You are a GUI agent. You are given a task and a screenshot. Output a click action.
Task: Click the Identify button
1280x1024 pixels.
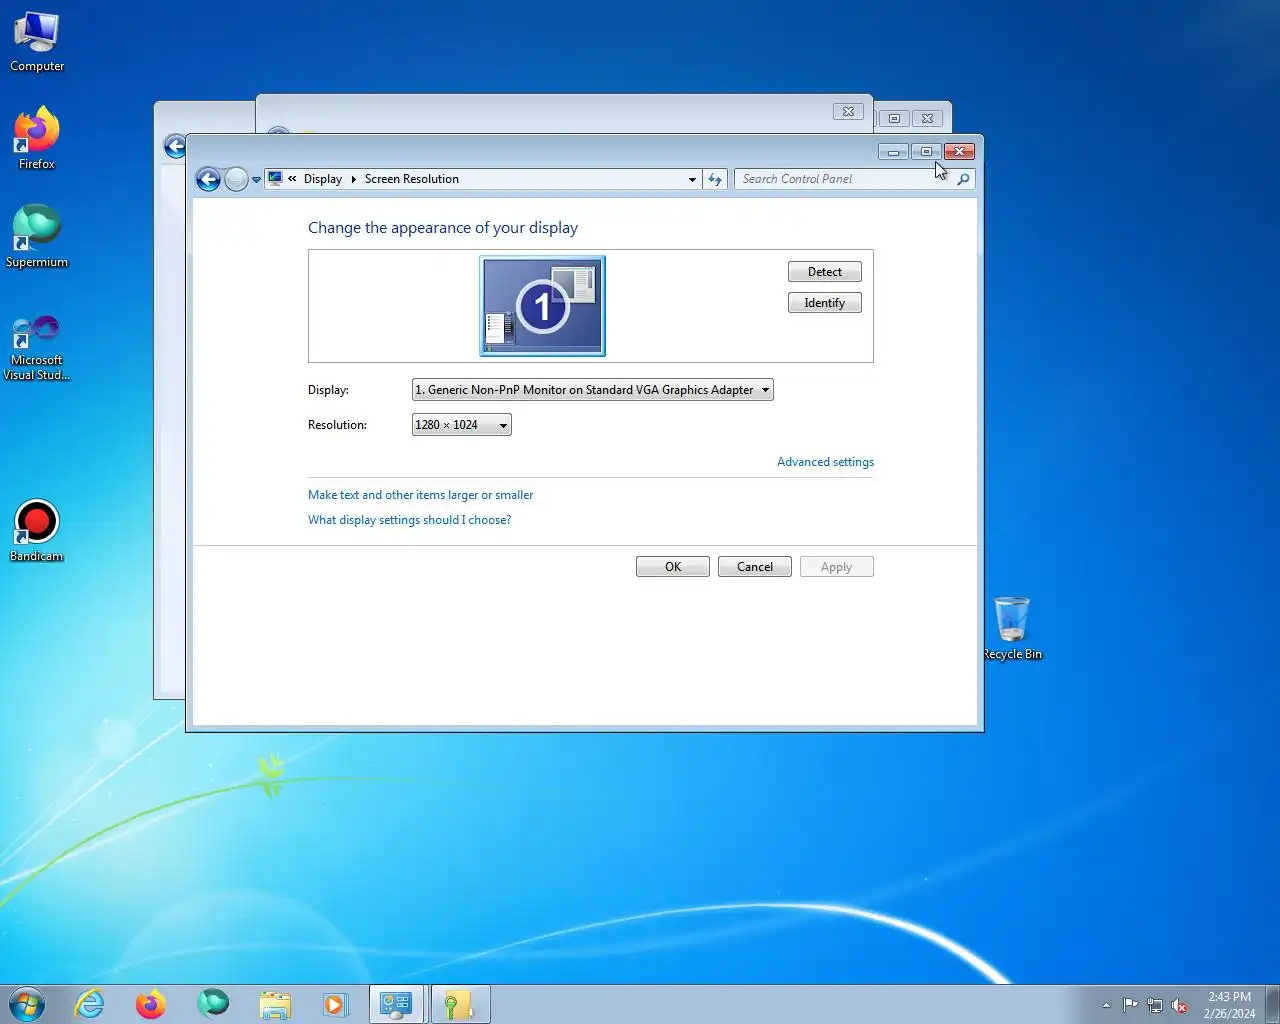(x=824, y=303)
